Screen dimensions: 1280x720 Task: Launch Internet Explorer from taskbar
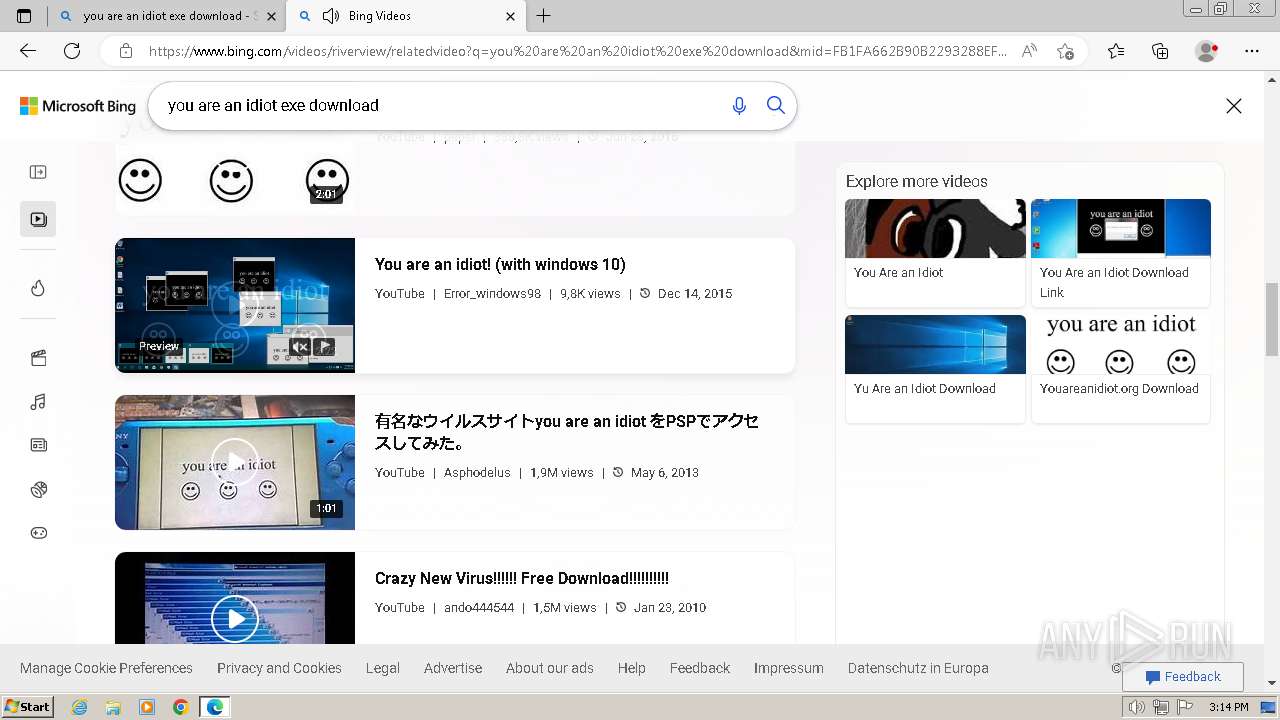pos(80,707)
